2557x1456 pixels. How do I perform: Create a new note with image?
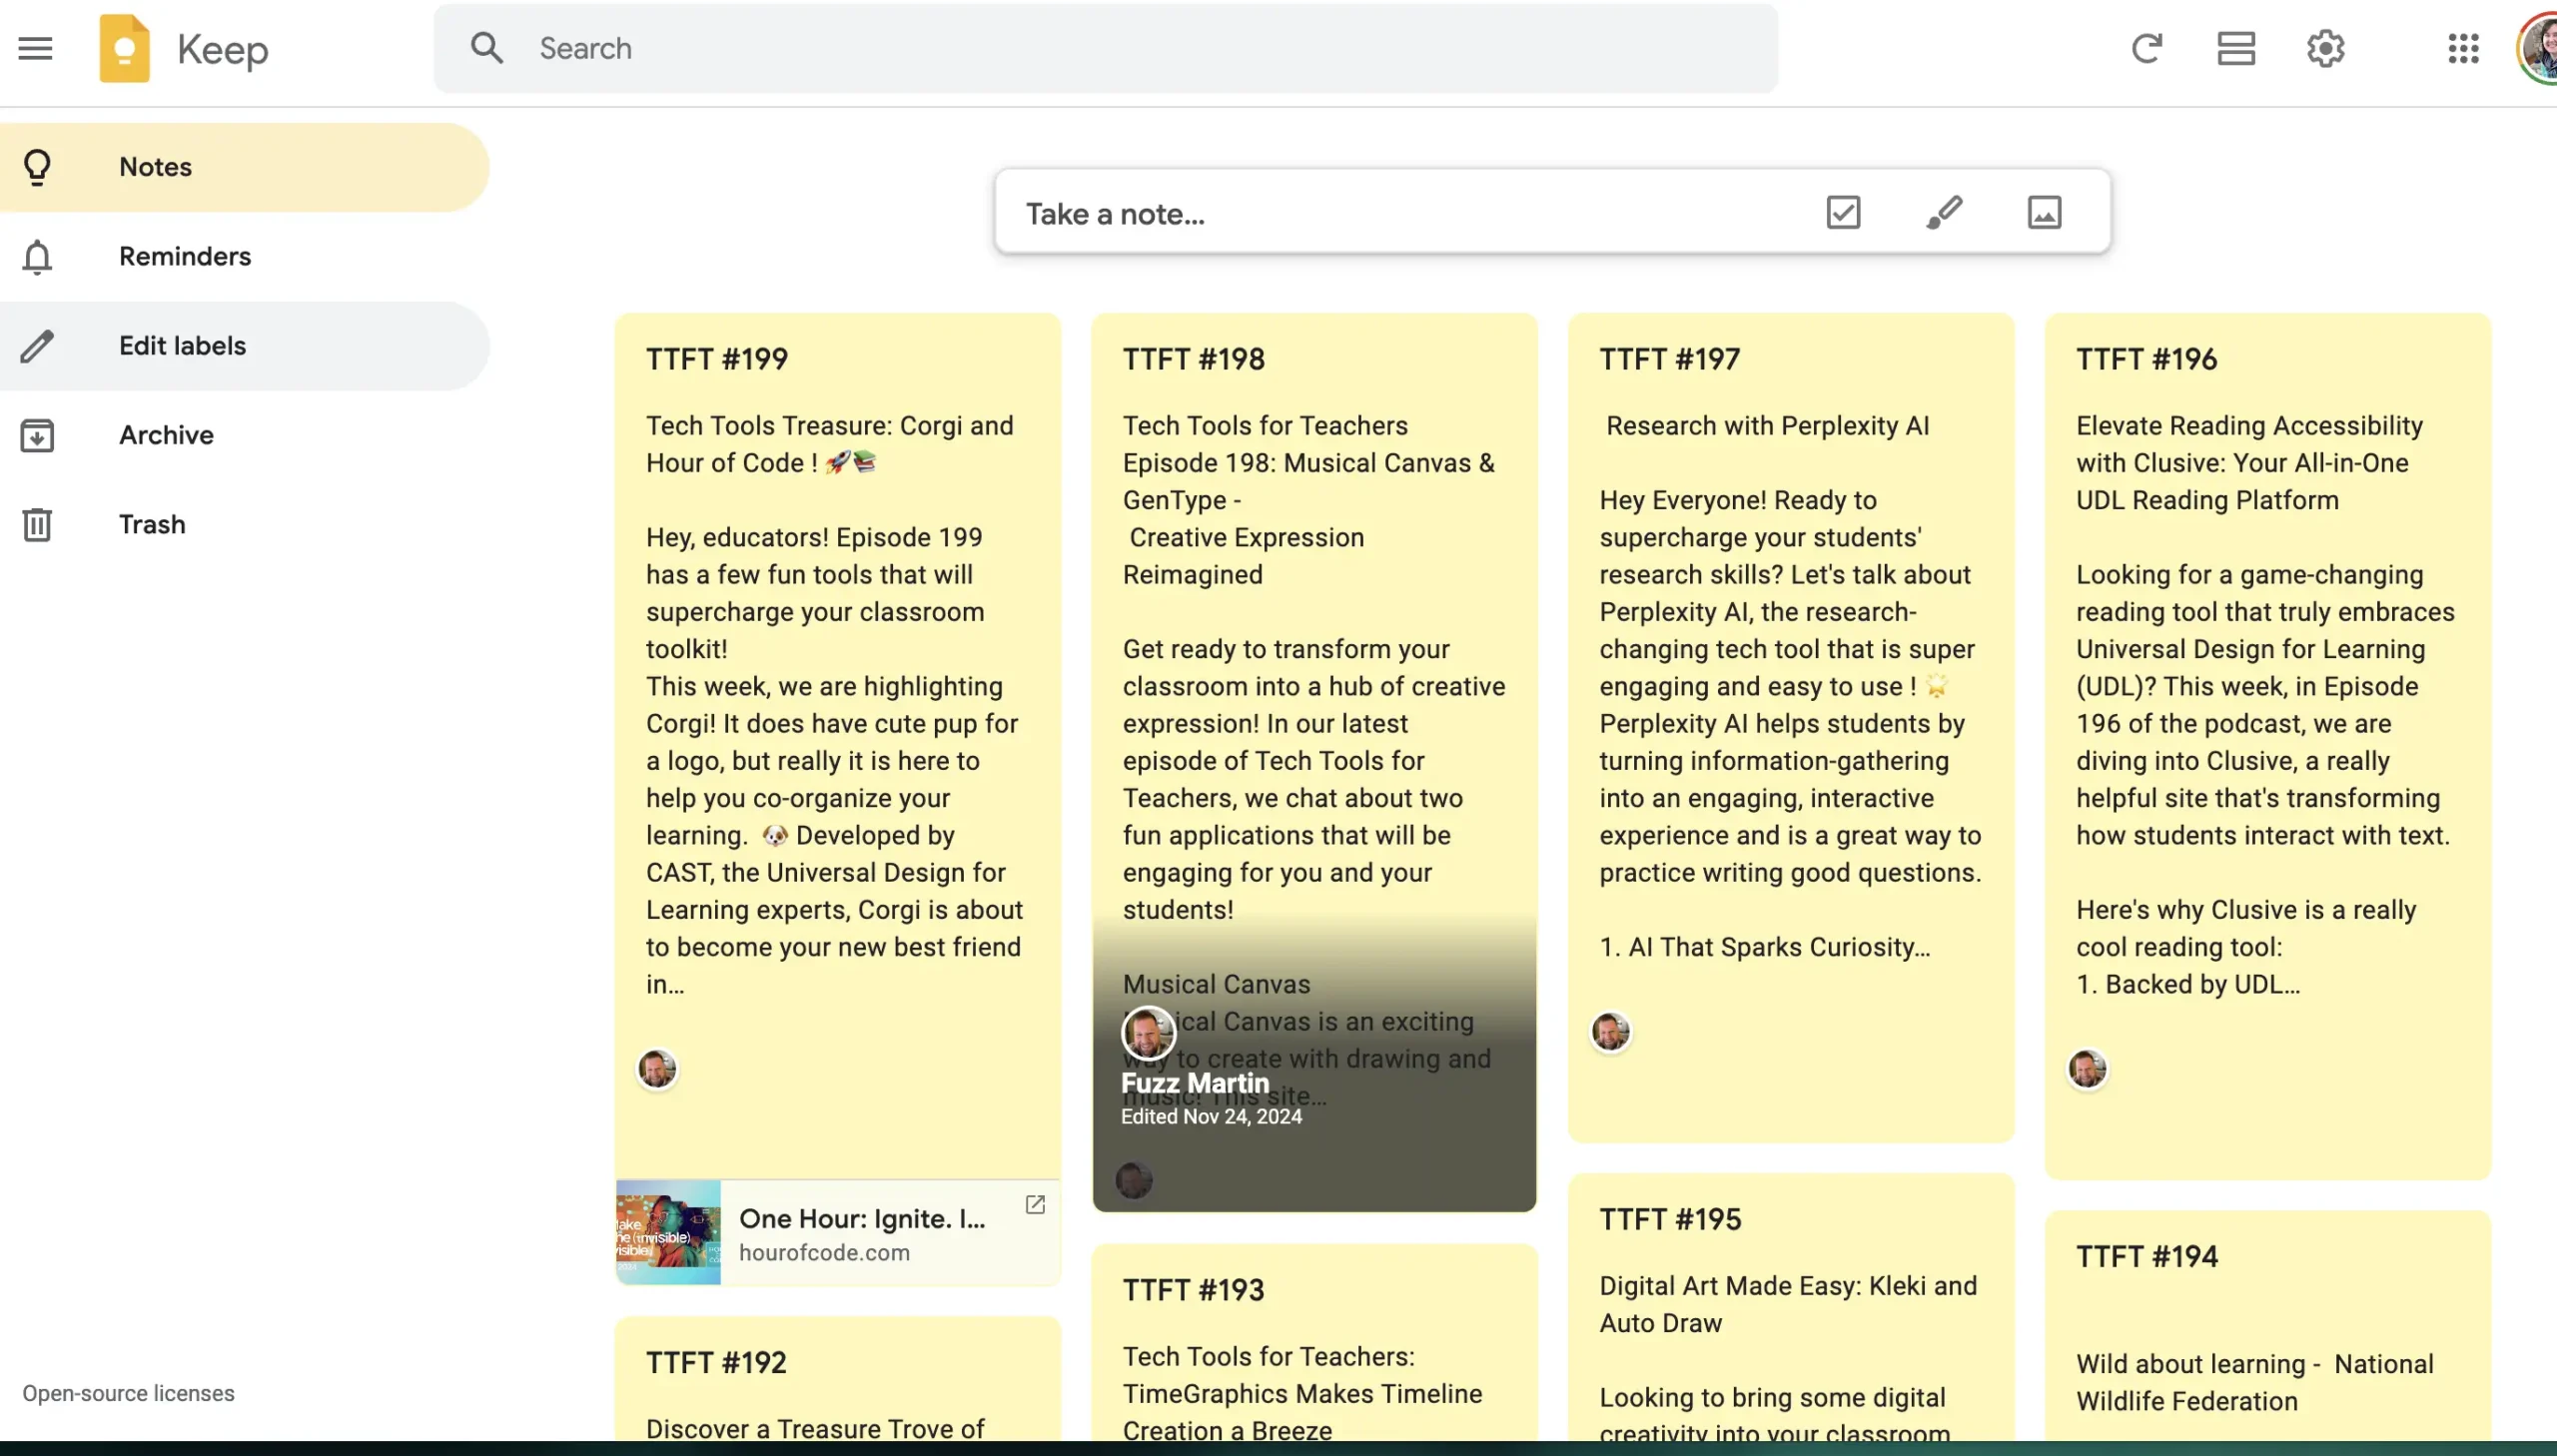click(2044, 212)
